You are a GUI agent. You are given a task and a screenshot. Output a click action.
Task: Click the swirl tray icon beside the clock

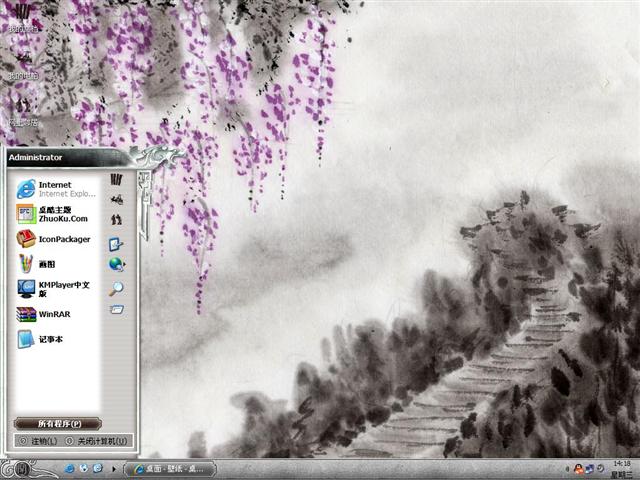(600, 468)
